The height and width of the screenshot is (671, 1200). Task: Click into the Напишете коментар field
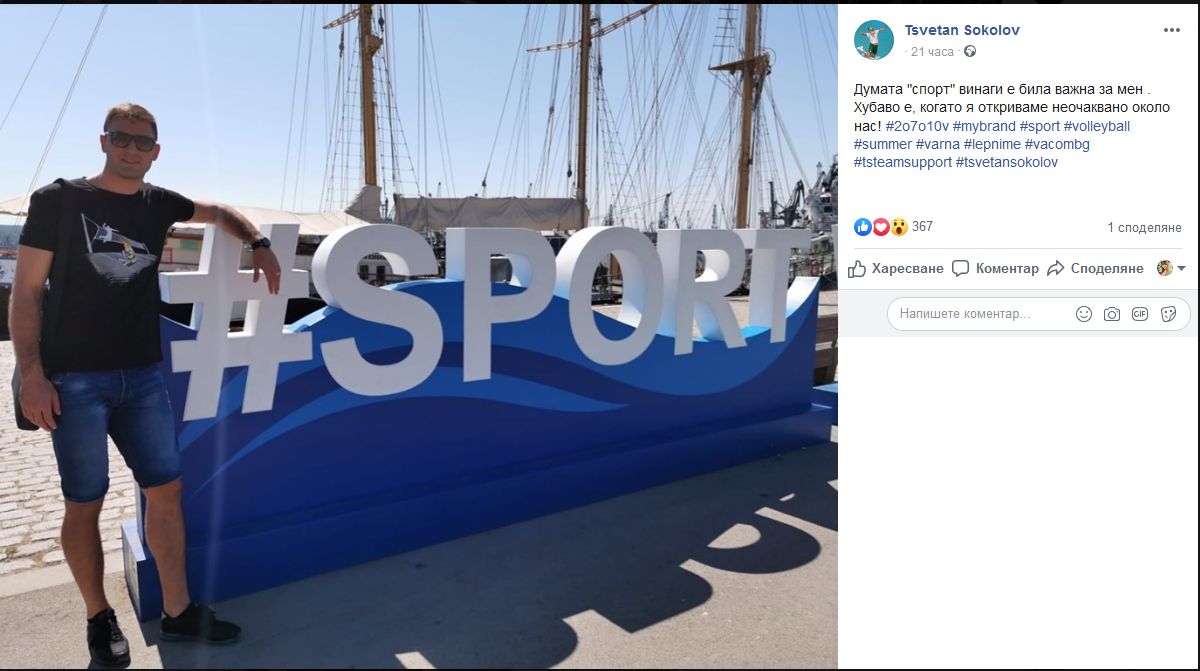(1039, 314)
